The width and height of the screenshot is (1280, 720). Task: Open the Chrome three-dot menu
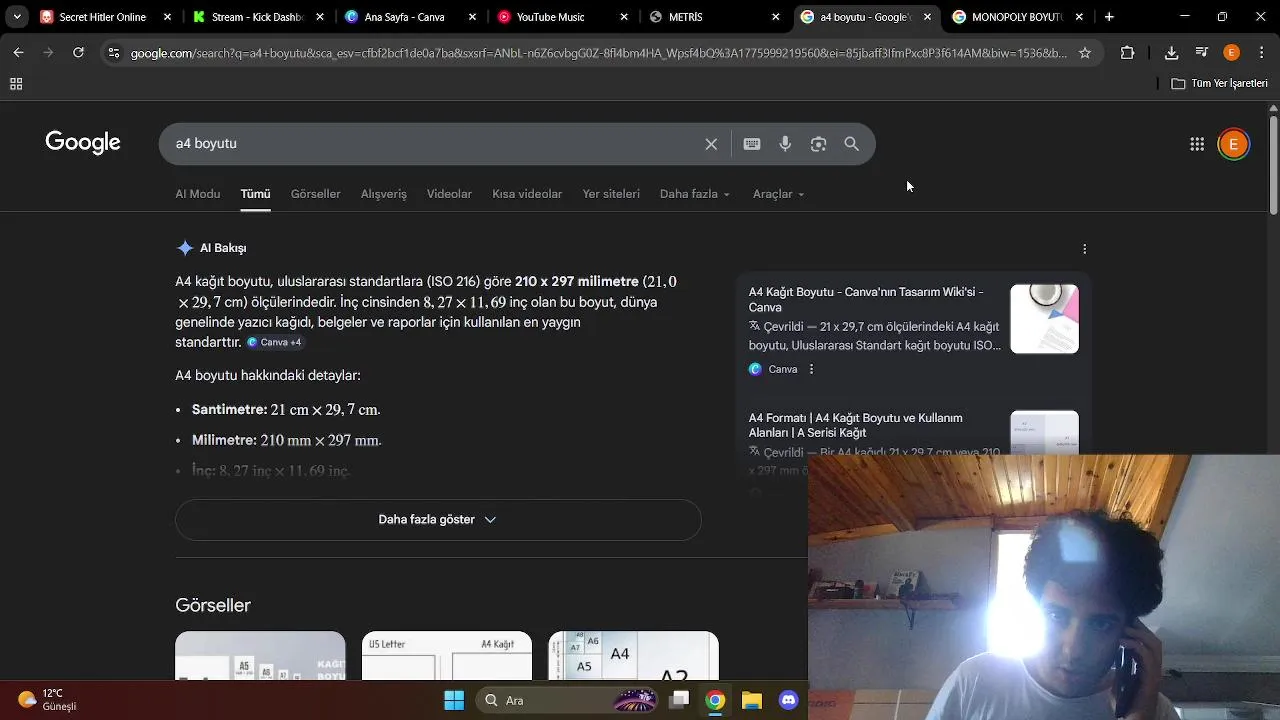(x=1260, y=53)
